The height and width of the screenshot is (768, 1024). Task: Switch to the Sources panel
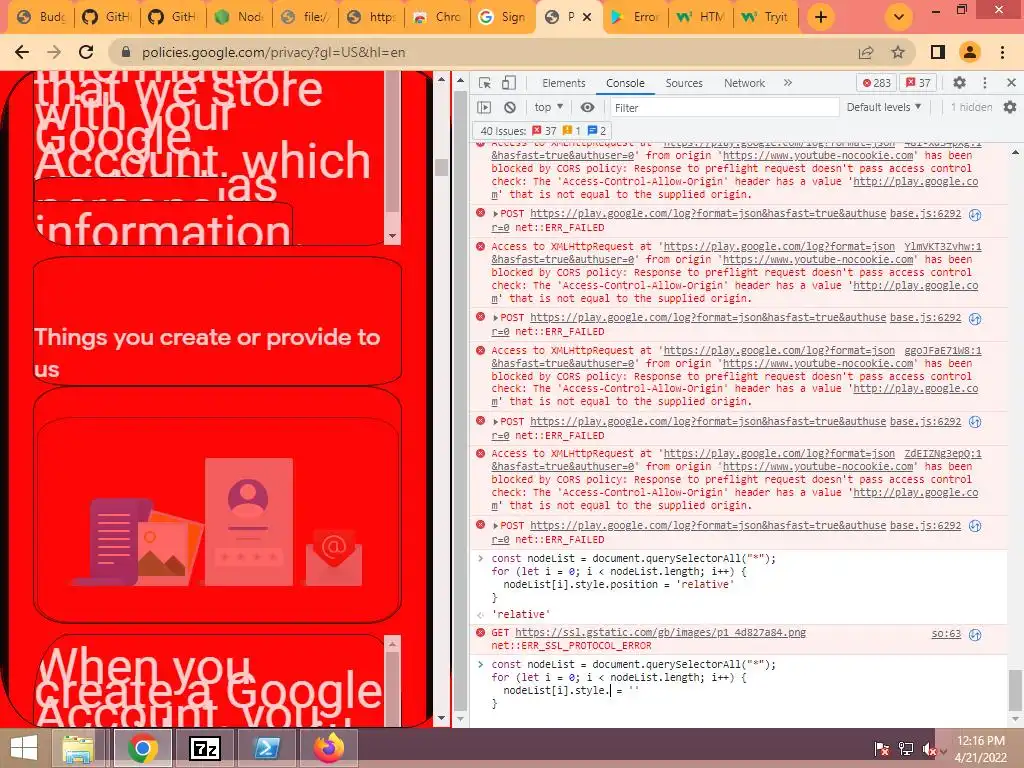point(684,83)
